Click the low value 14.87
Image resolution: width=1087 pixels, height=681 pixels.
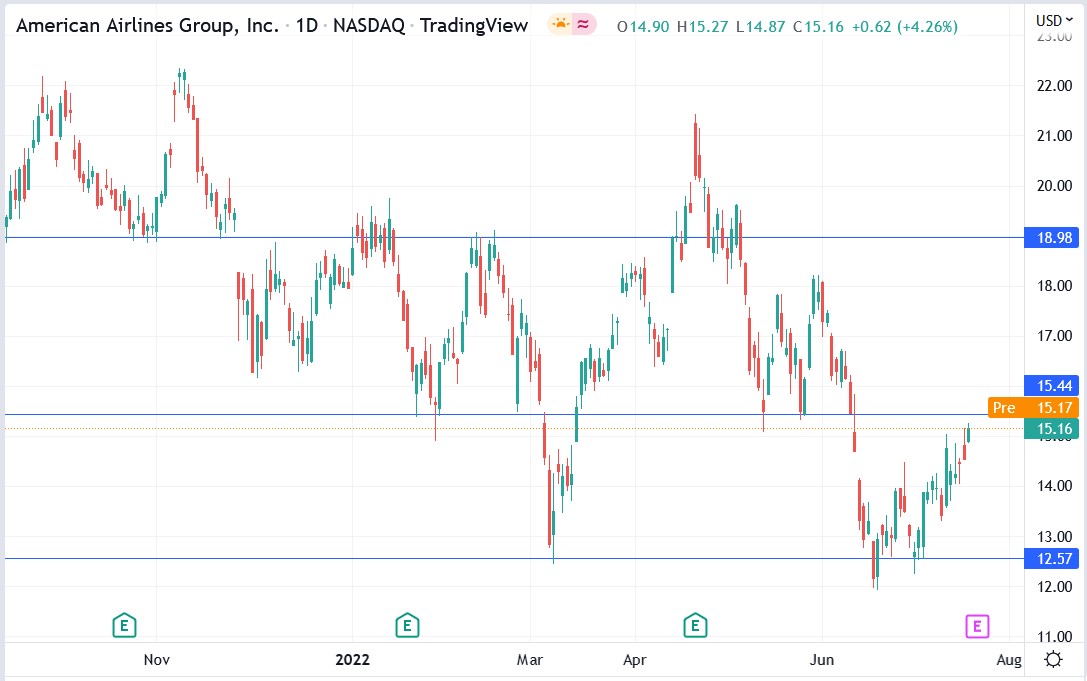(x=765, y=27)
